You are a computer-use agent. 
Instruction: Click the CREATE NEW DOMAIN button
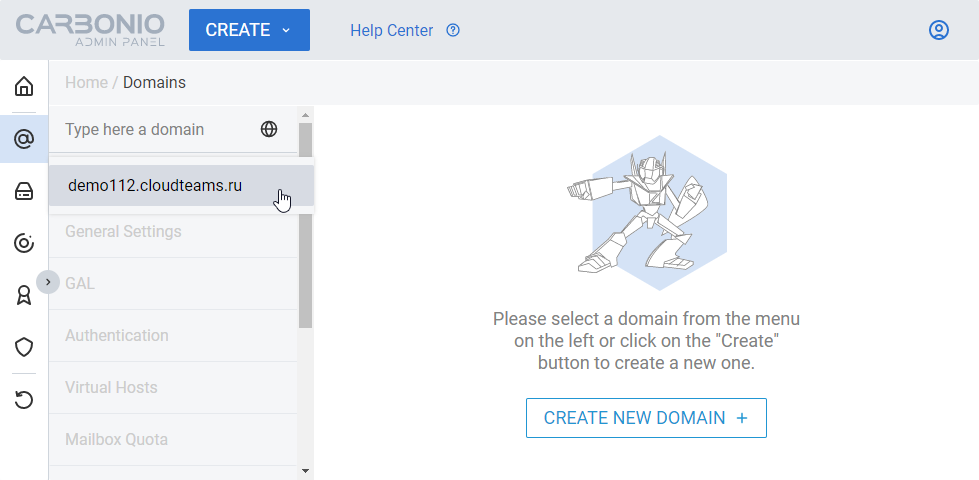[x=646, y=418]
